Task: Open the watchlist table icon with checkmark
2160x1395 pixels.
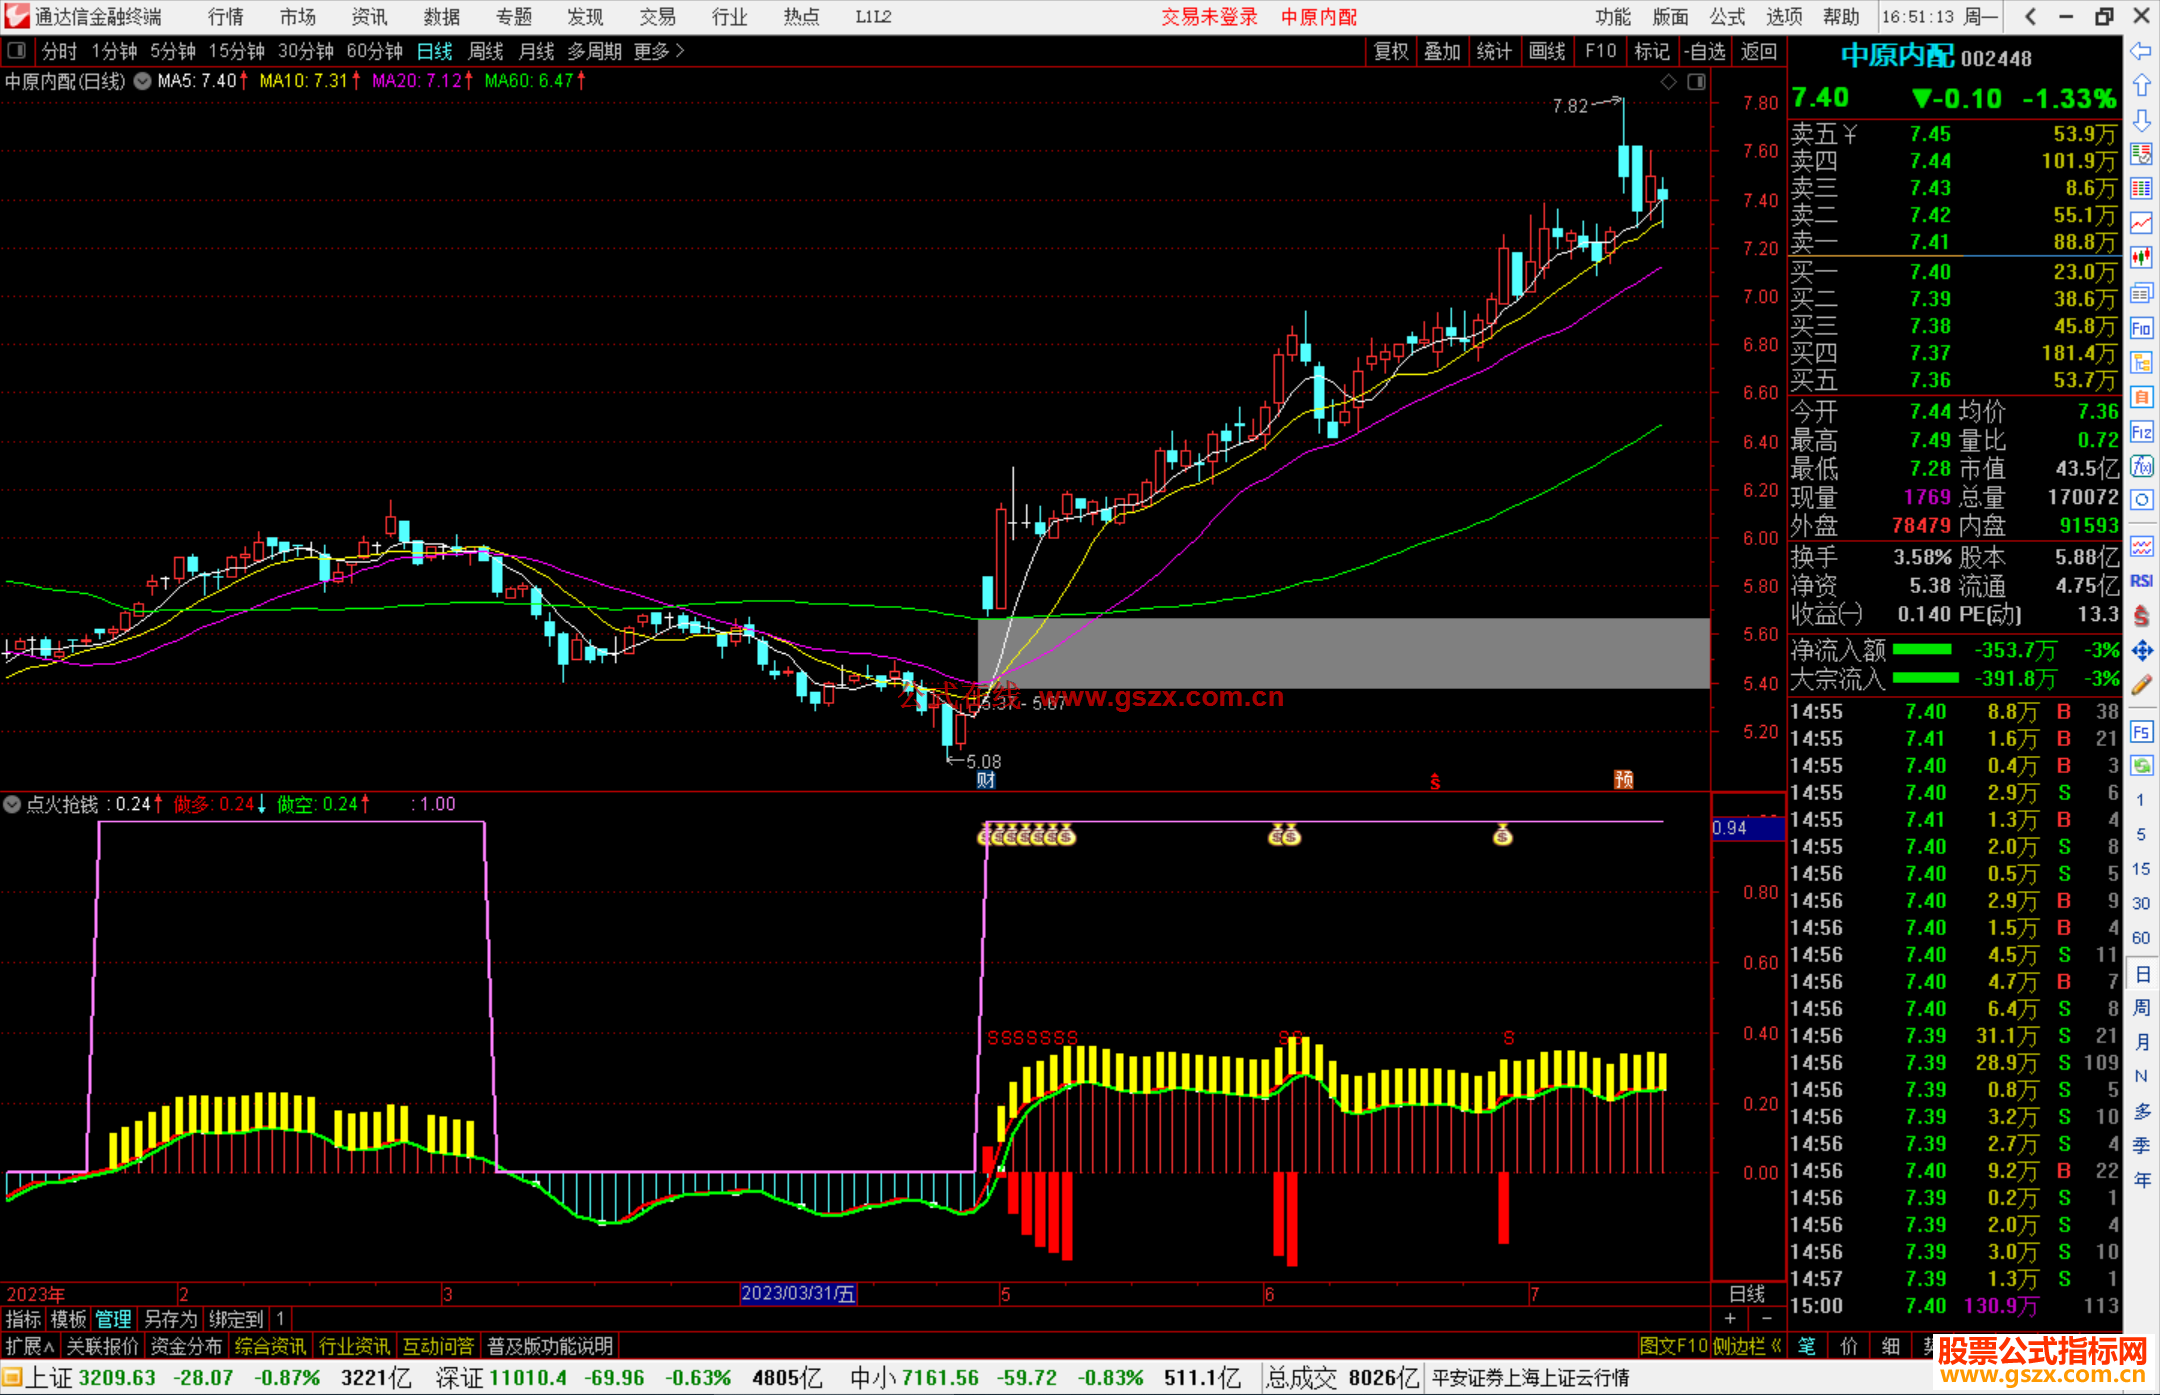Action: [2141, 154]
